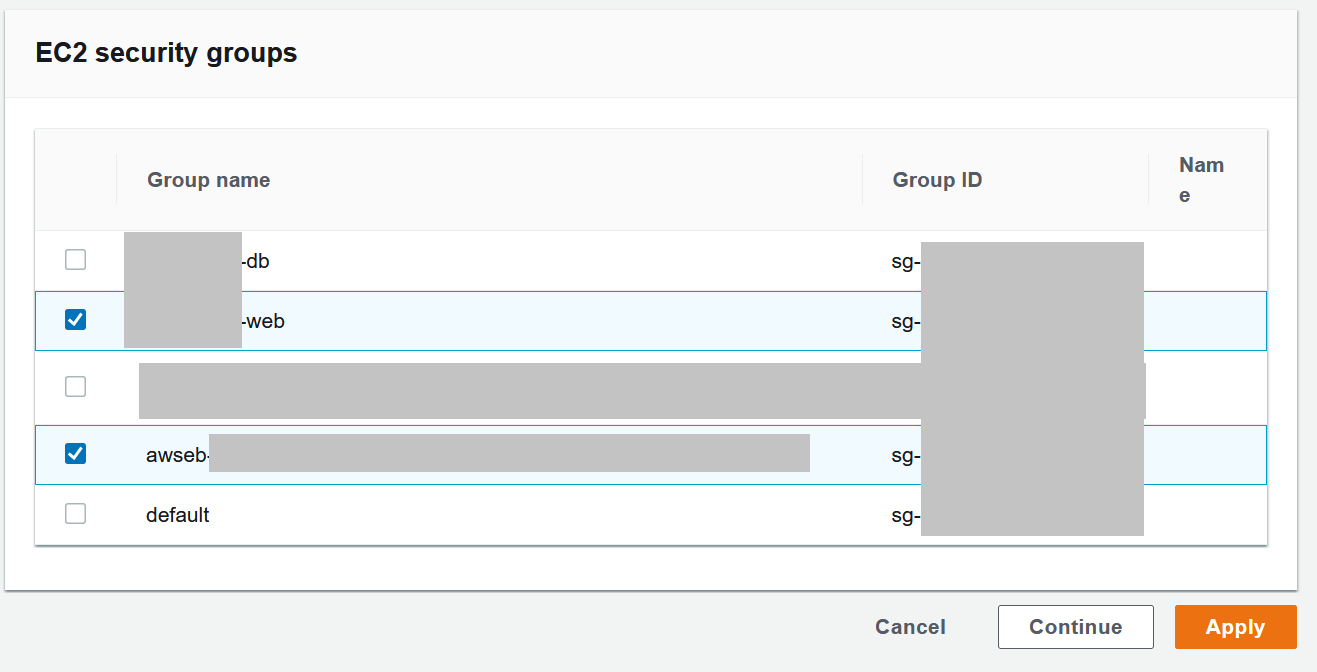
Task: Tick the checkbox in the fully redacted row
Action: 75,386
